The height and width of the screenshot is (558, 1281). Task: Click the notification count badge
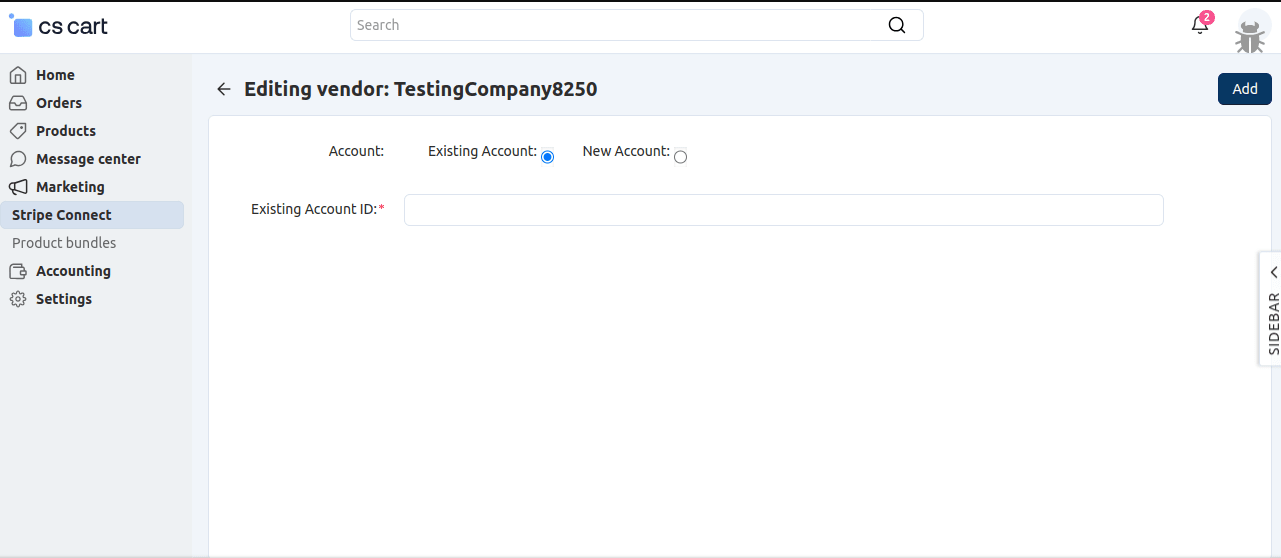click(x=1207, y=17)
